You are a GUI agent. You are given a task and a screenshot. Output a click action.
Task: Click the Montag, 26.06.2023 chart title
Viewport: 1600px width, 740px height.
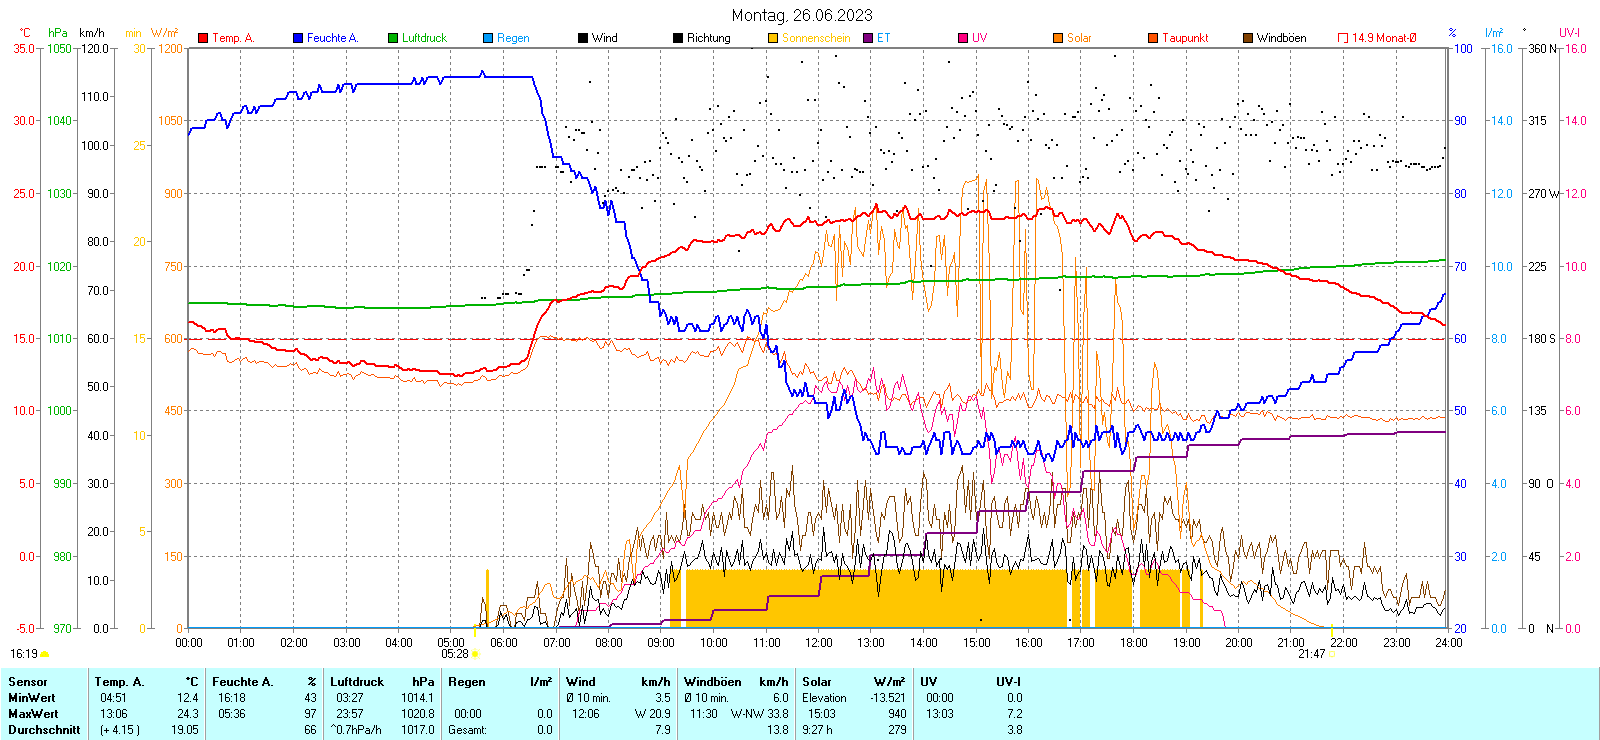click(x=801, y=15)
